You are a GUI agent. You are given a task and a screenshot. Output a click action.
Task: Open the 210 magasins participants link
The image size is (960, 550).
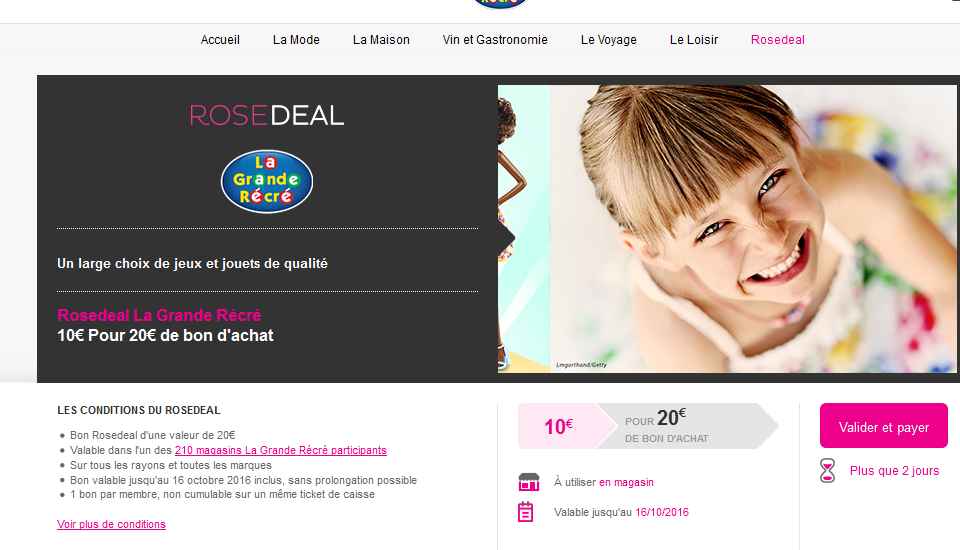[x=281, y=450]
